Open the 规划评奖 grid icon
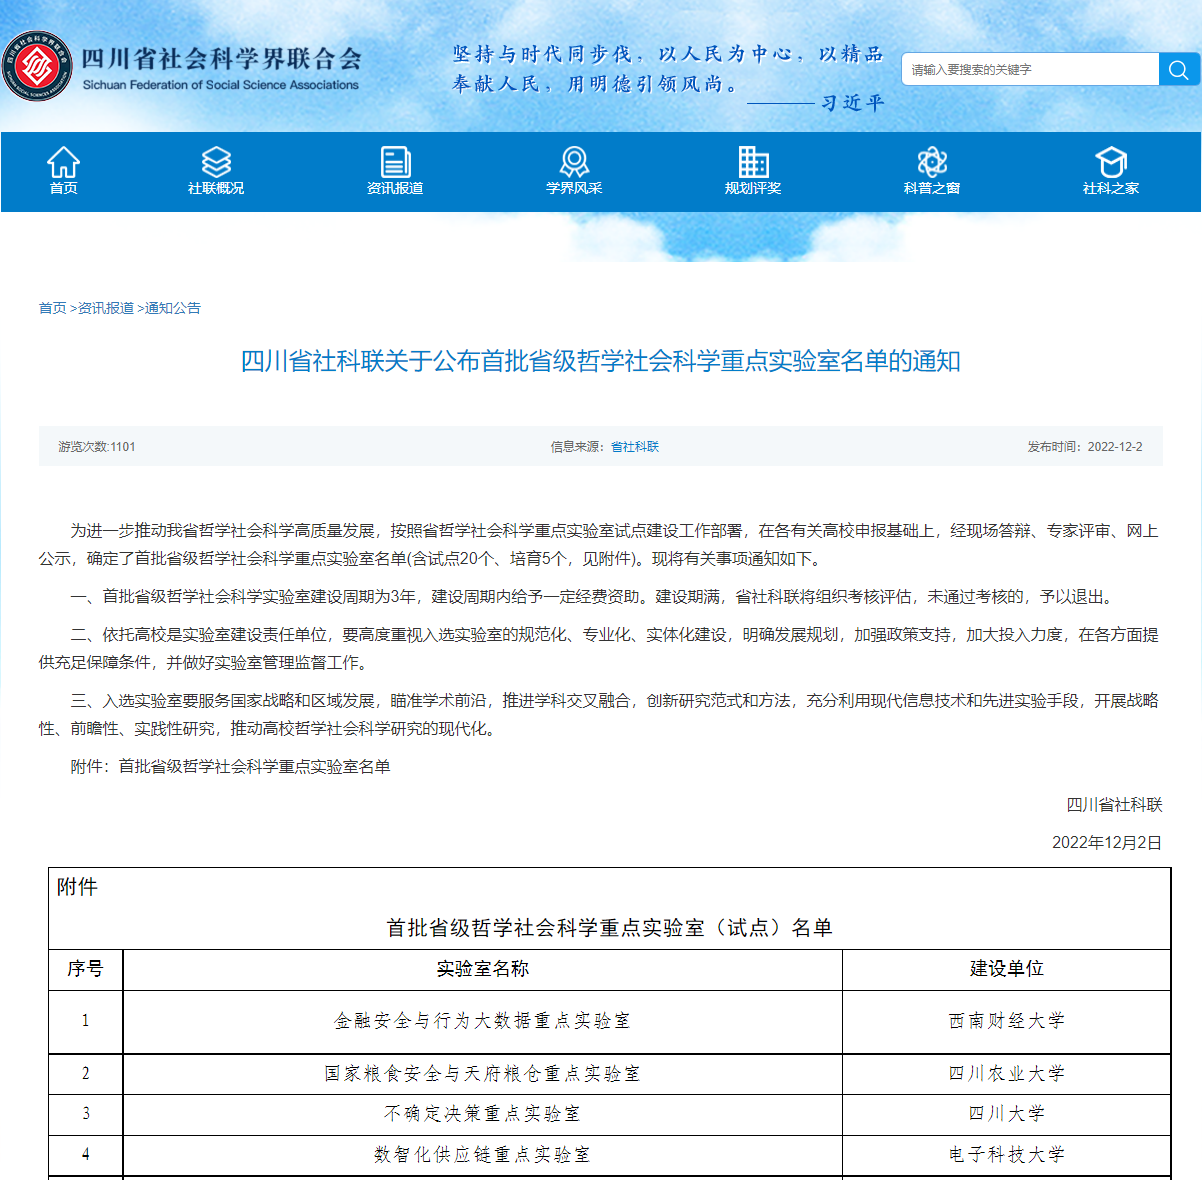 point(753,161)
